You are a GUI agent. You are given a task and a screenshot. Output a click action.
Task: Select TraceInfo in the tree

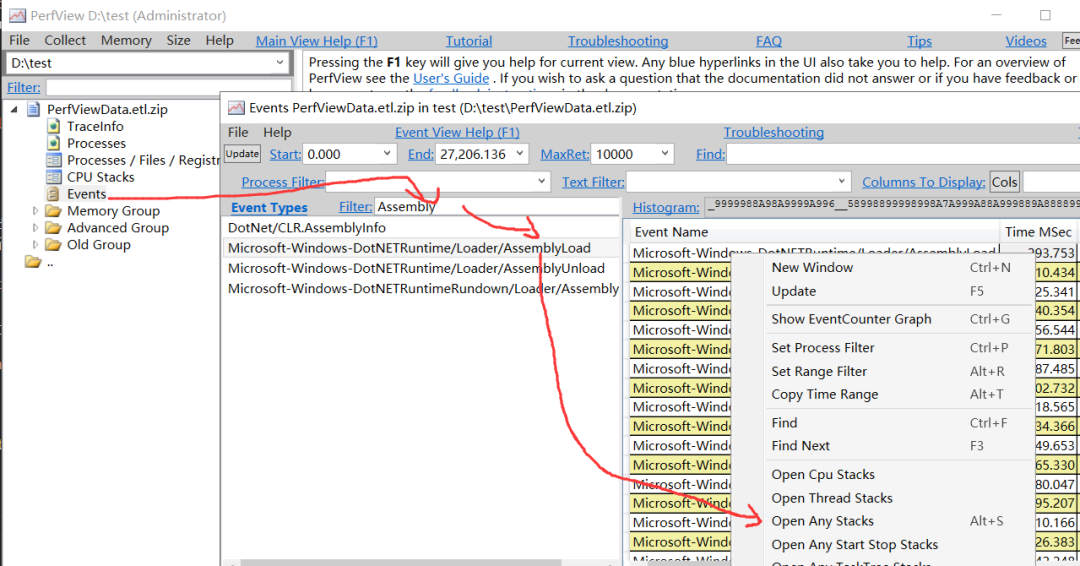[x=95, y=126]
